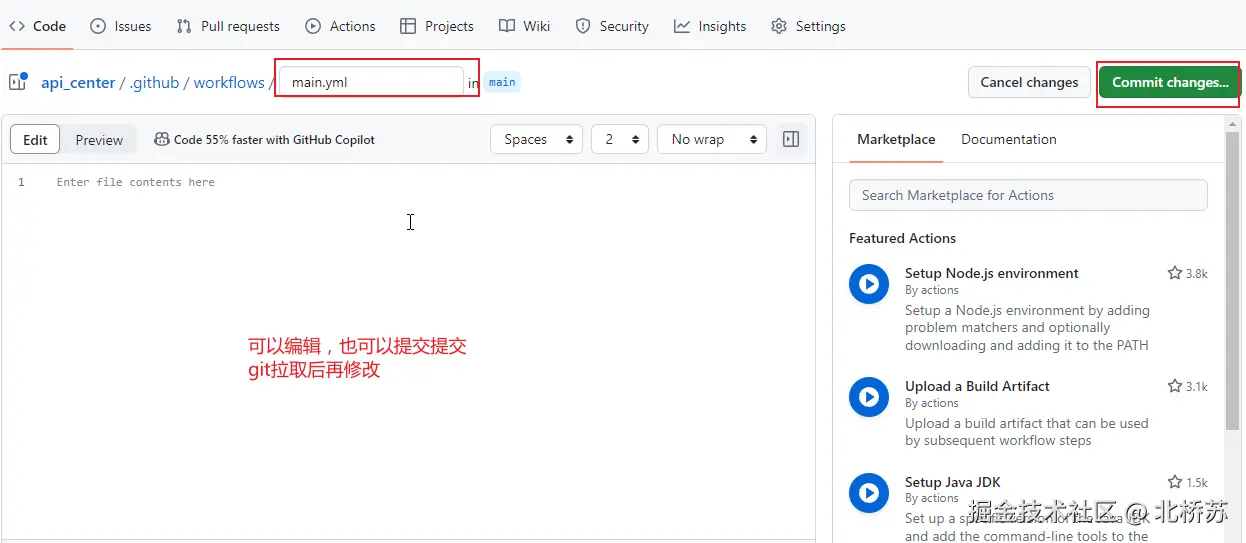Open the workflows folder breadcrumb
Viewport: 1246px width, 543px height.
[x=229, y=83]
